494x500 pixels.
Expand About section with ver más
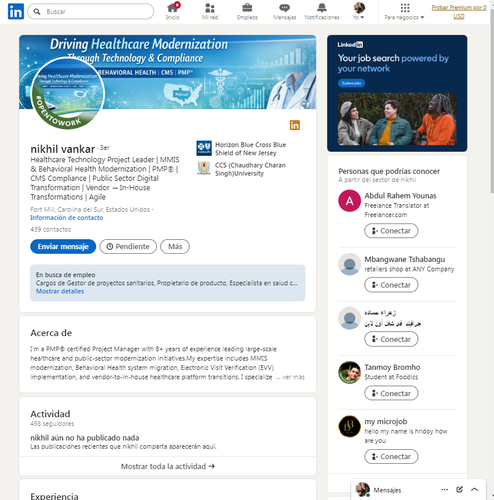point(293,377)
